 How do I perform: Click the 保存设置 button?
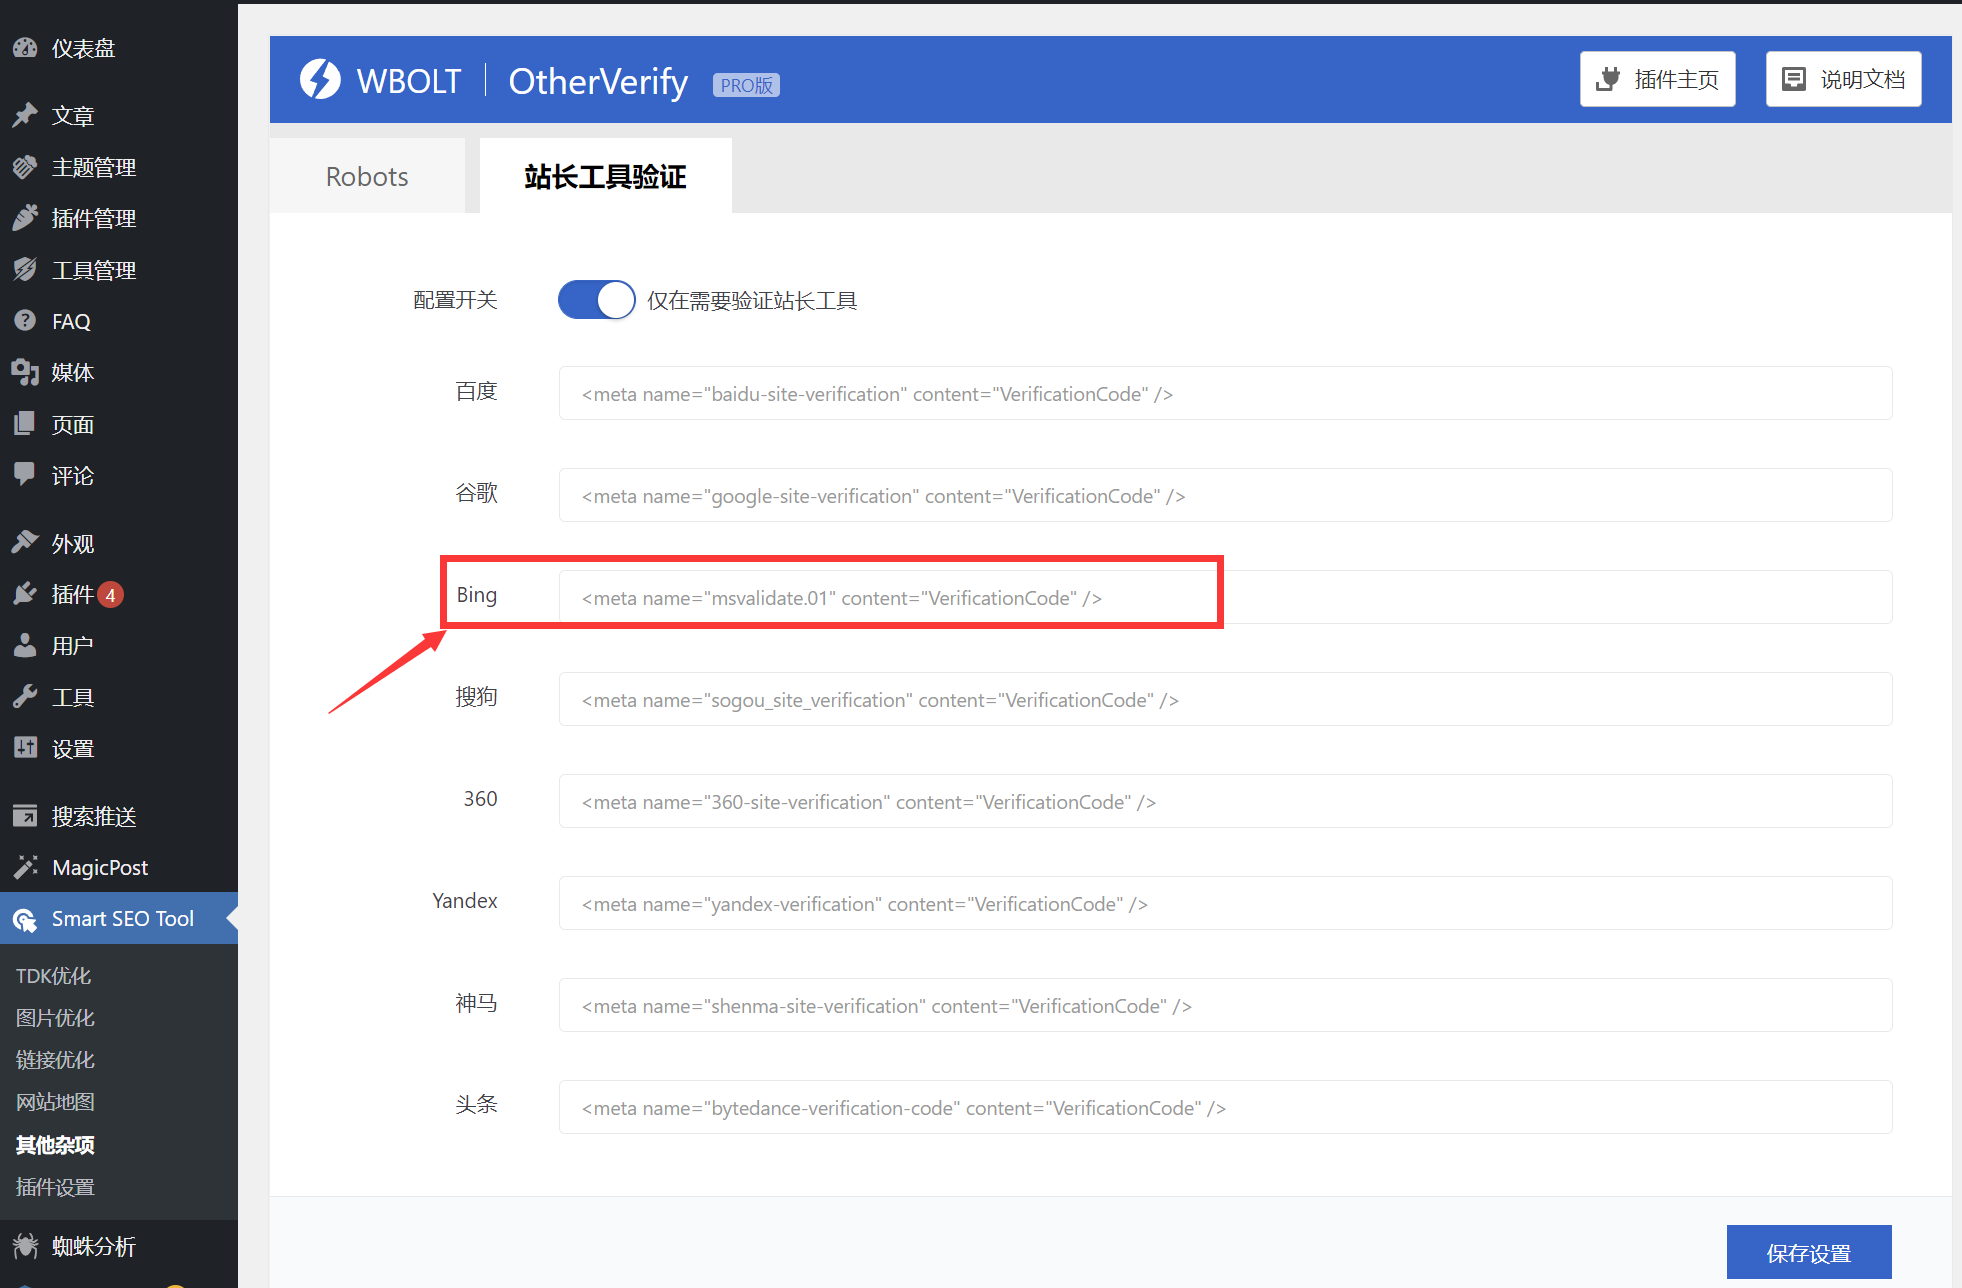[x=1808, y=1252]
